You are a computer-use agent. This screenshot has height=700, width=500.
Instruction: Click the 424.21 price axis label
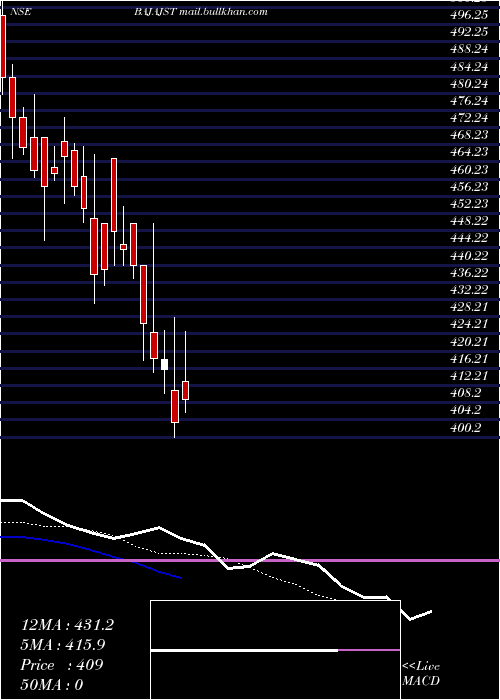tap(469, 325)
